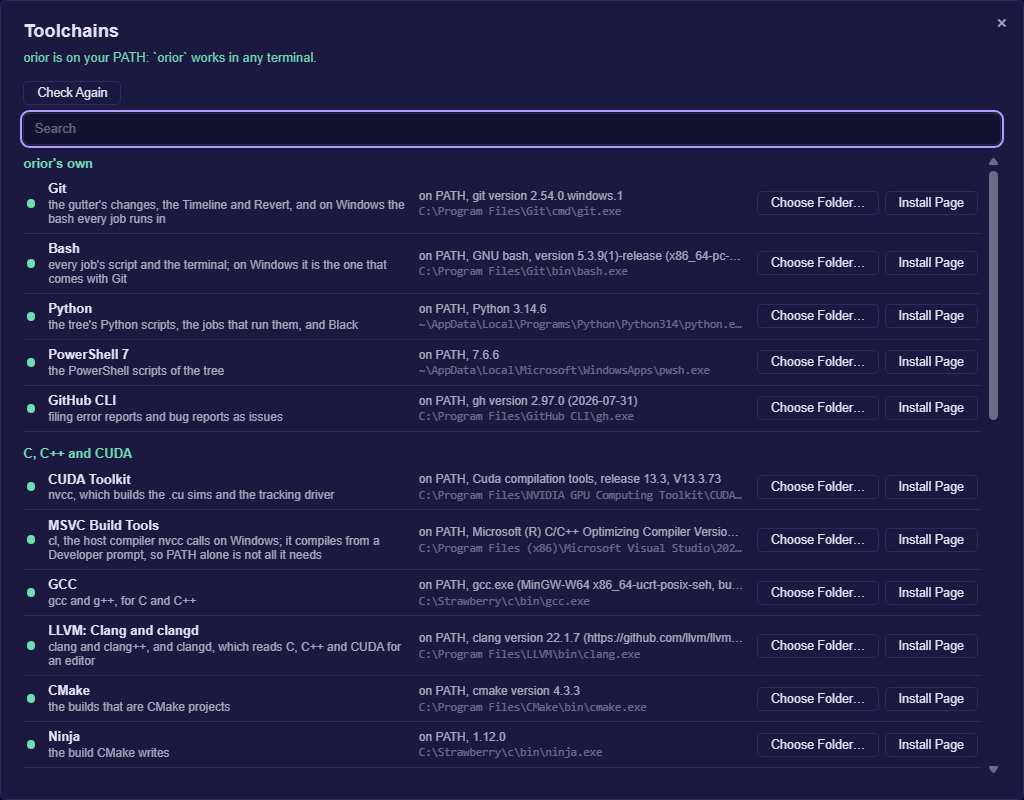Viewport: 1024px width, 800px height.
Task: Click Choose Folder for Ninja
Action: point(817,745)
